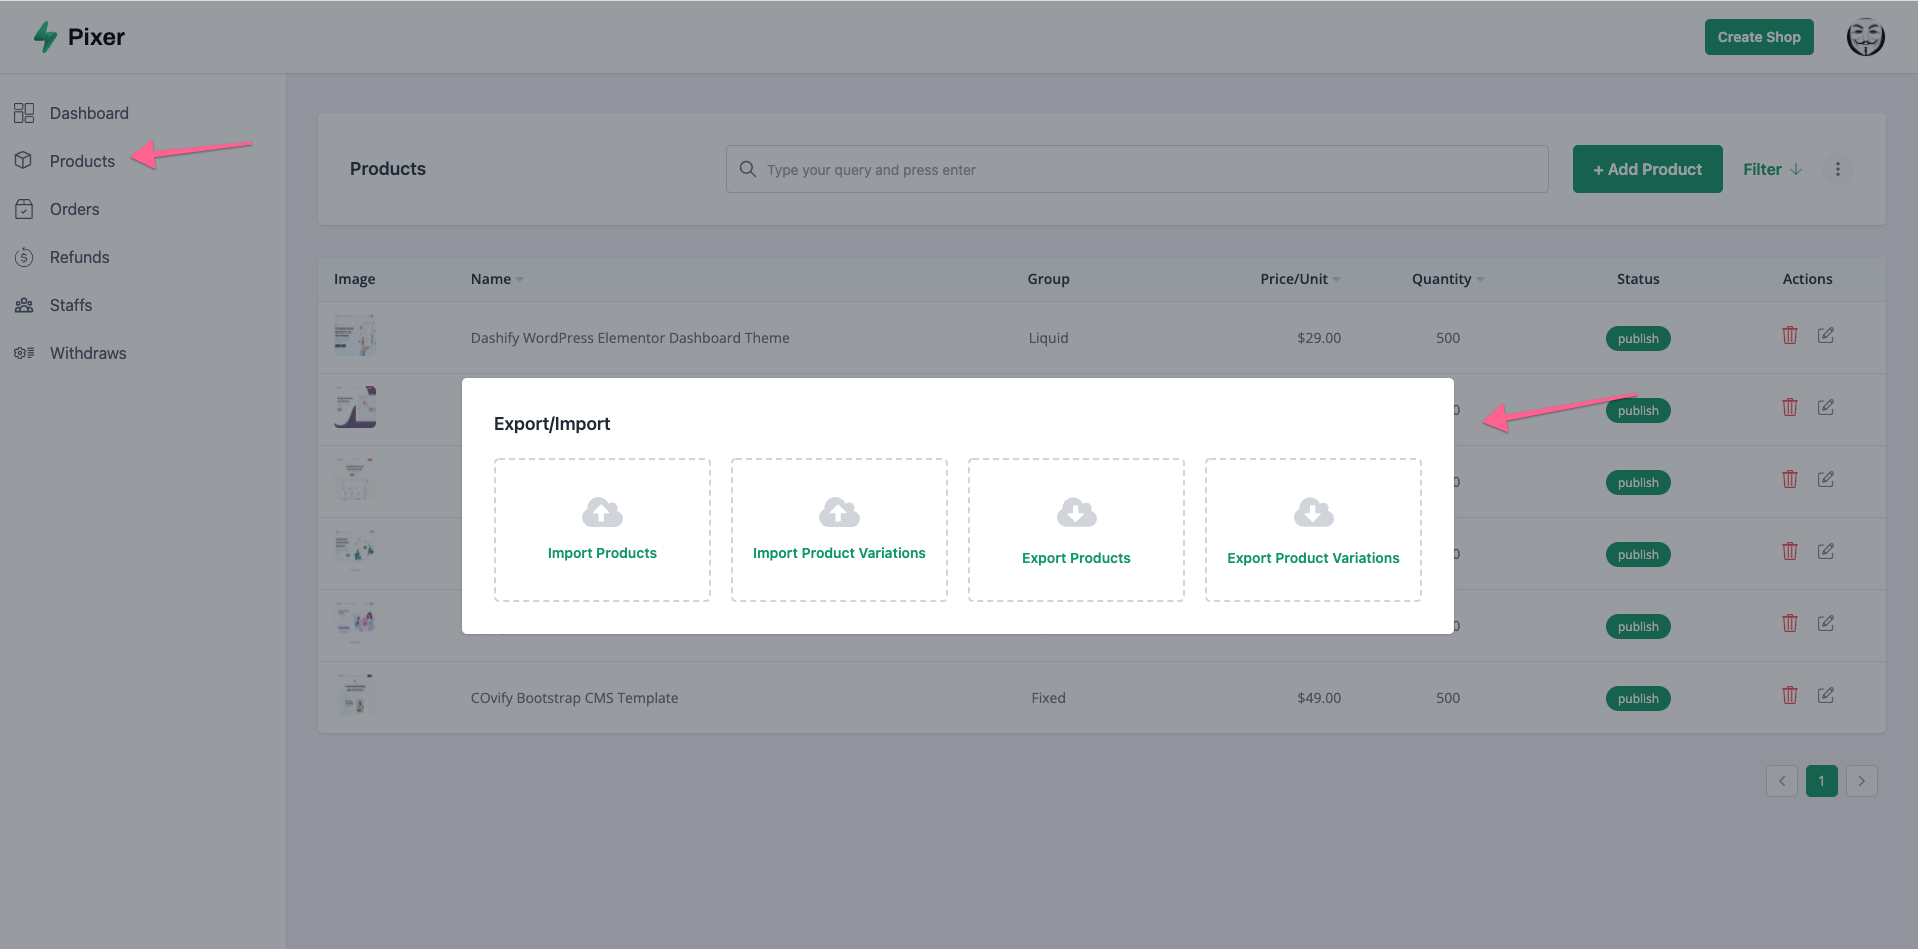Sort the table by Name column

(497, 279)
